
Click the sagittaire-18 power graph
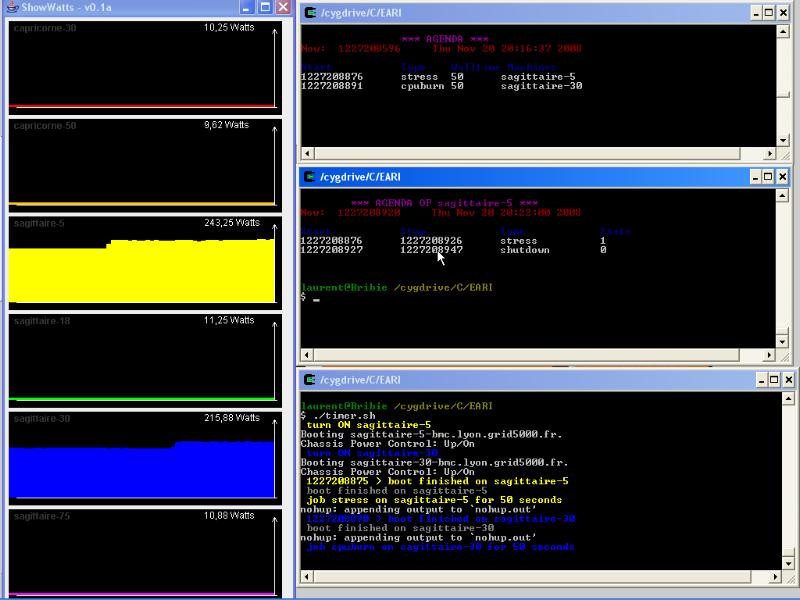tap(145, 361)
